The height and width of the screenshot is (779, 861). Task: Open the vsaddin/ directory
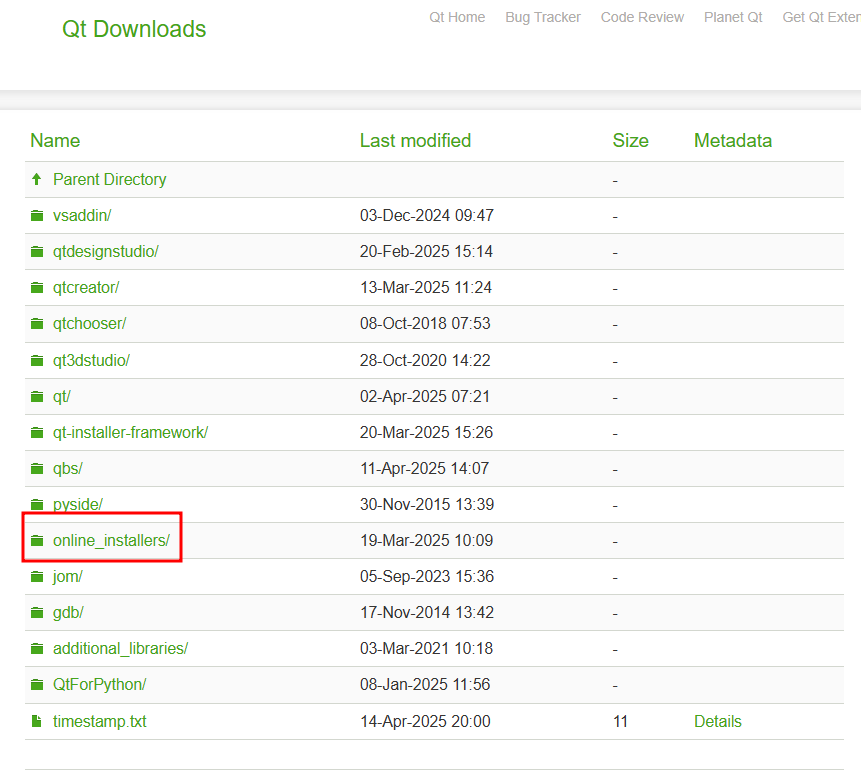(x=82, y=216)
